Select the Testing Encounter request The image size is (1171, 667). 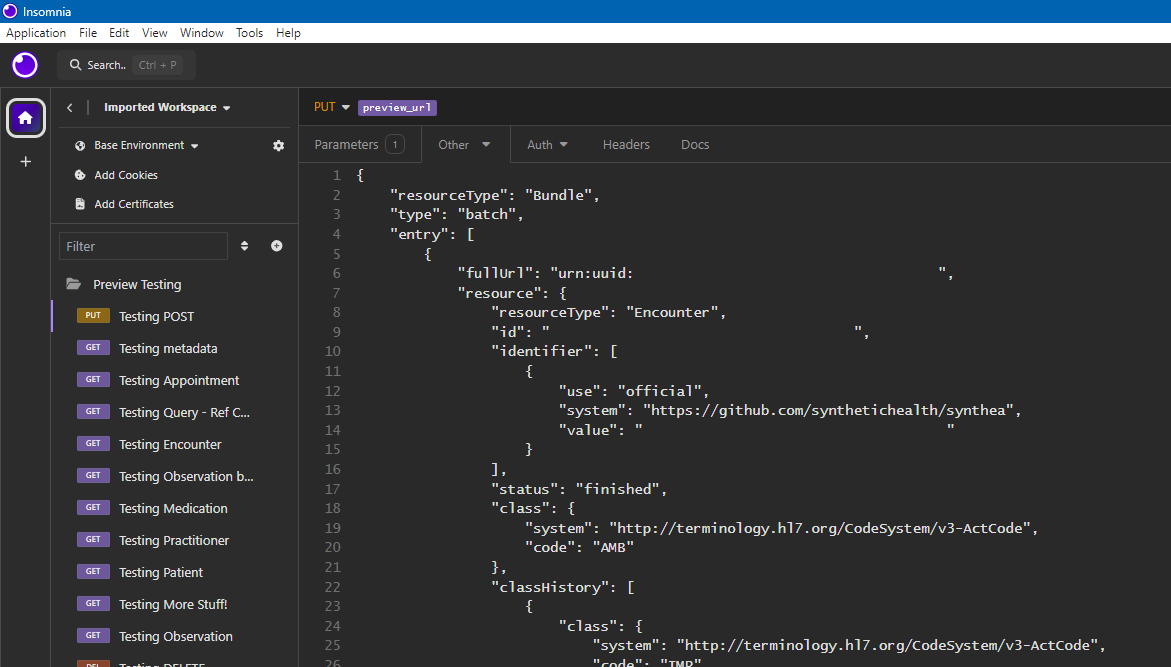click(x=170, y=444)
